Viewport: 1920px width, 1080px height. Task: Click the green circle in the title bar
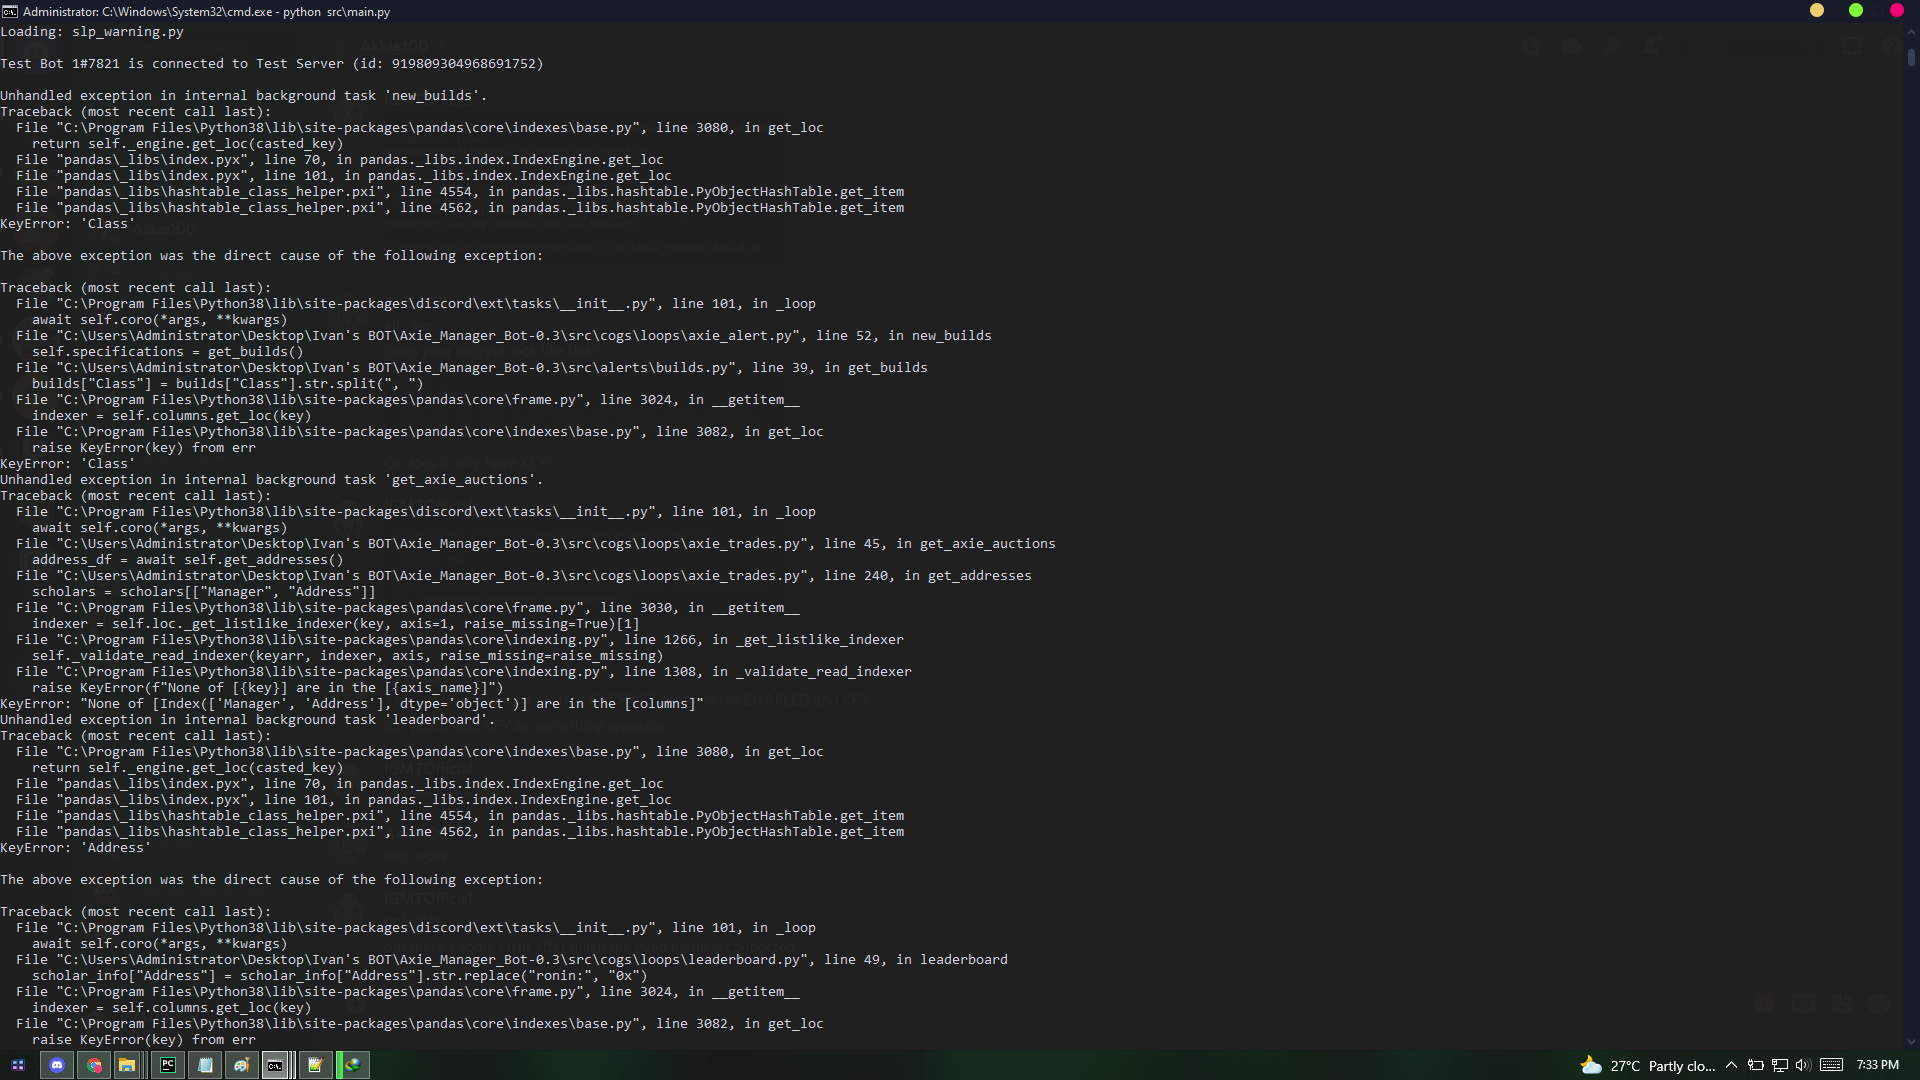point(1856,10)
